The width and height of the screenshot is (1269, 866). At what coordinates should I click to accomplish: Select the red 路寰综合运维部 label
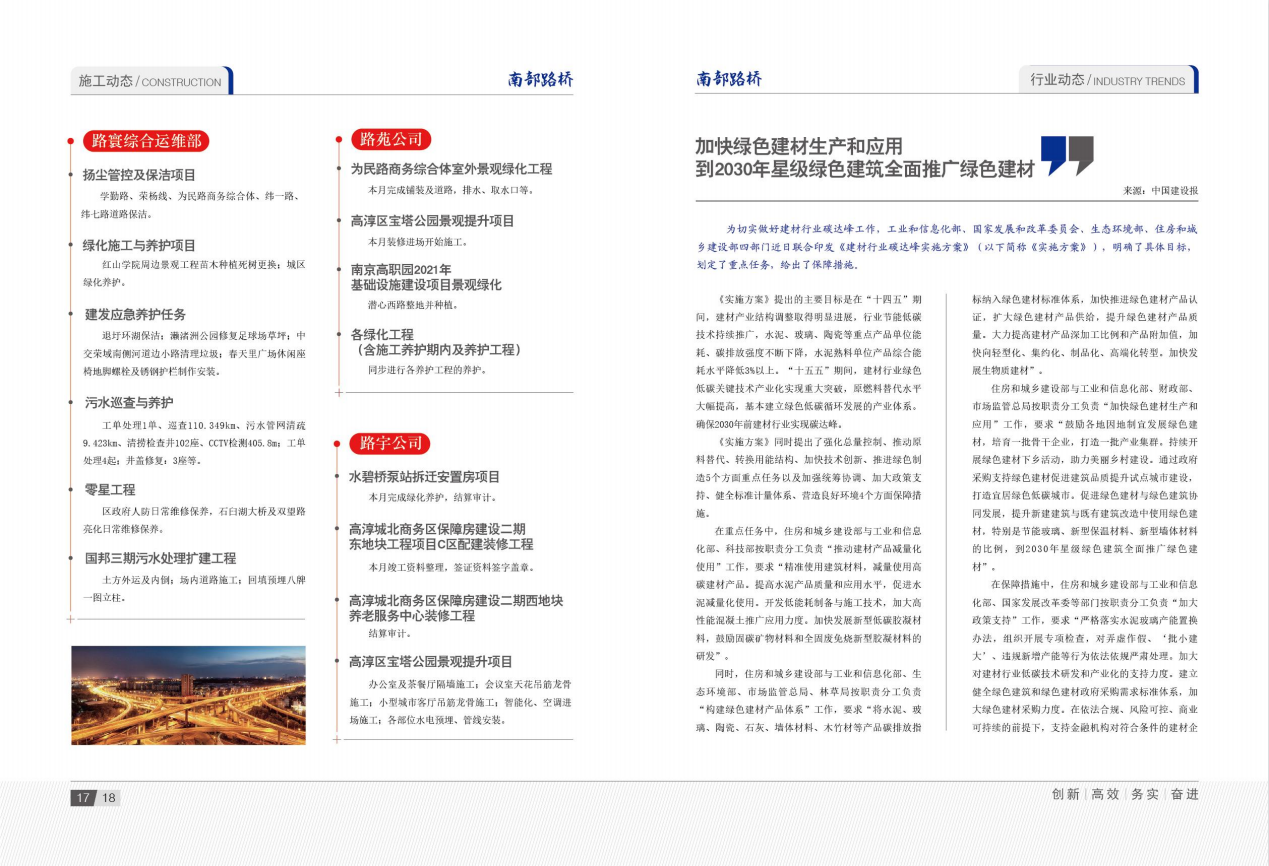pyautogui.click(x=145, y=141)
